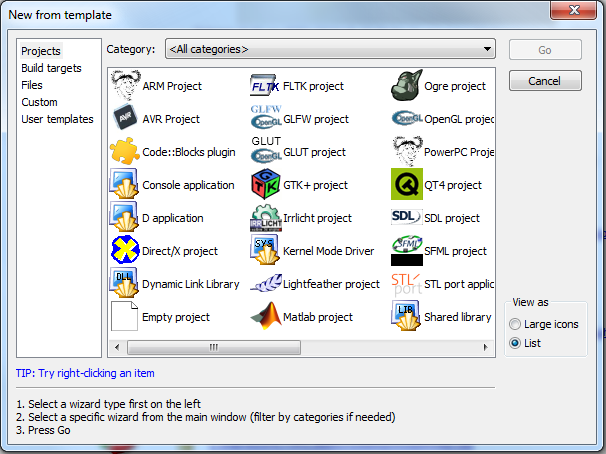Viewport: 606px width, 454px height.
Task: Select the SFML project icon
Action: (407, 250)
